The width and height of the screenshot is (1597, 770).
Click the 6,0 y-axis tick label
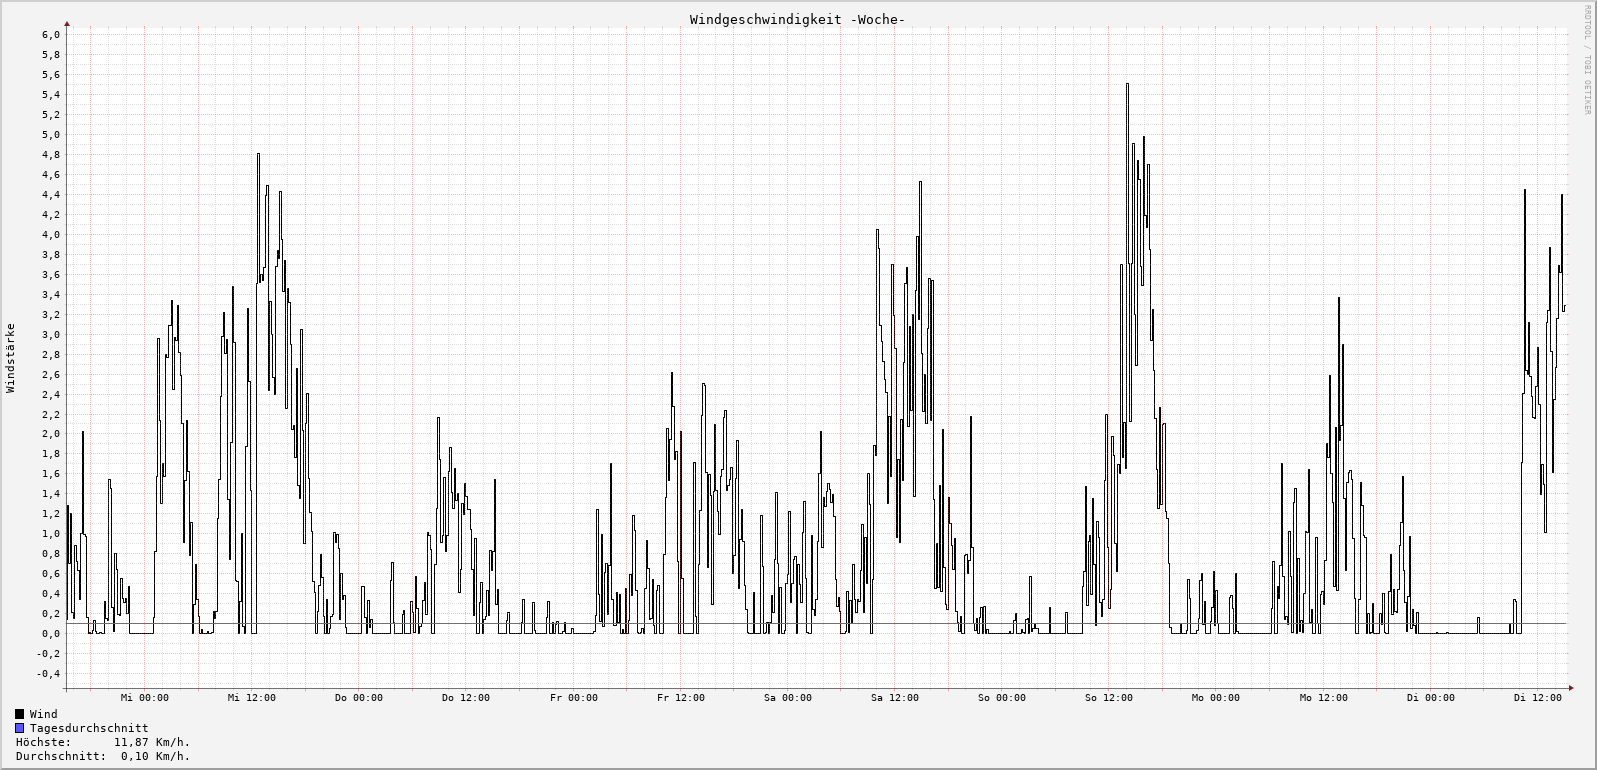pyautogui.click(x=51, y=35)
